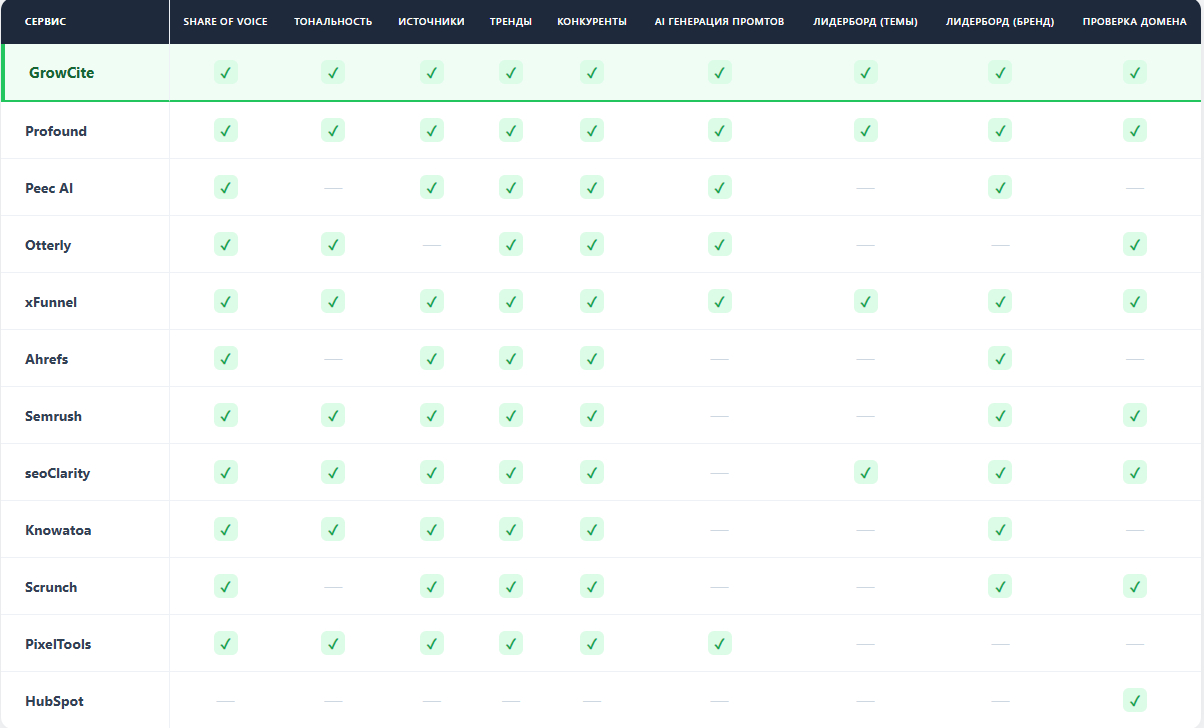Click the Источники column header
This screenshot has width=1204, height=728.
431,22
